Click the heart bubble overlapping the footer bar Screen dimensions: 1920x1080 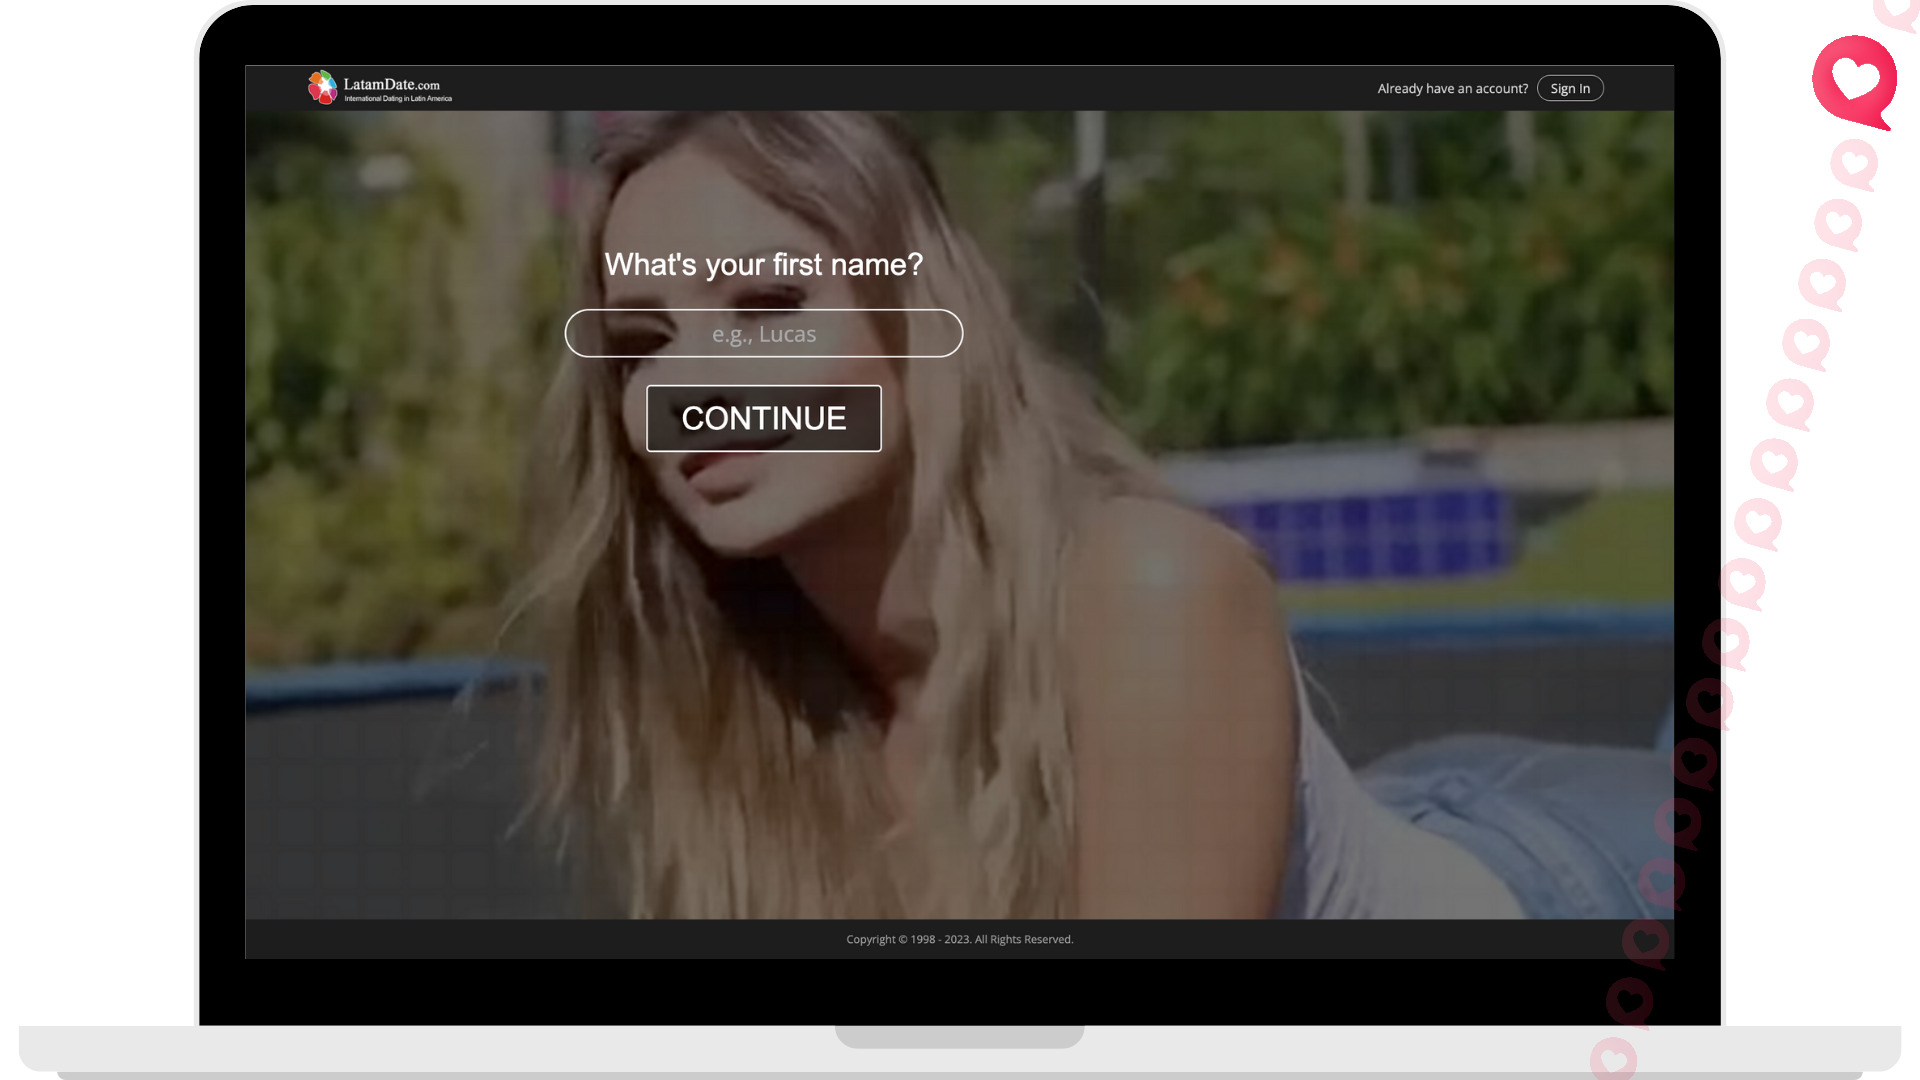click(x=1646, y=942)
